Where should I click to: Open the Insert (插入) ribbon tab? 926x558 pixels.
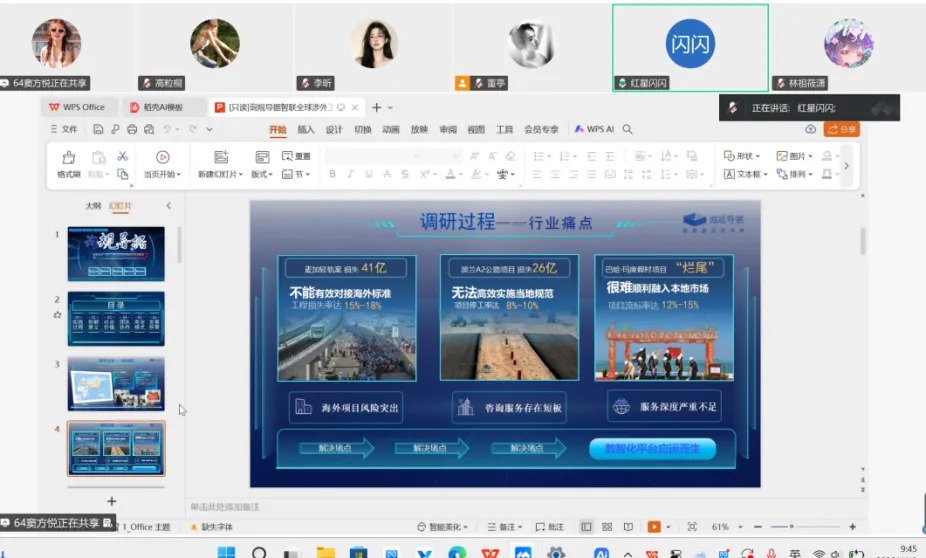305,129
